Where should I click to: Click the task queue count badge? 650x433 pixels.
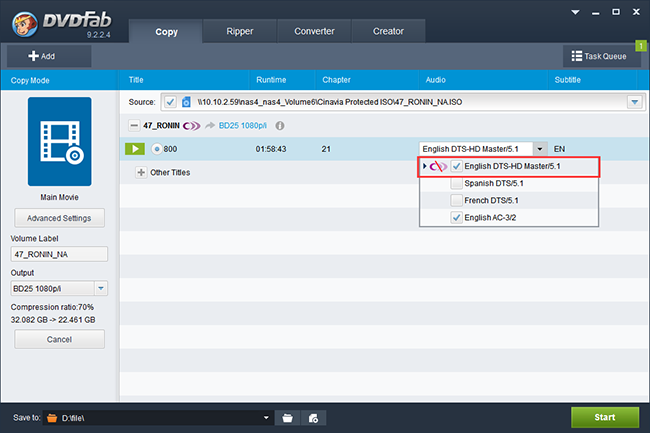[640, 46]
